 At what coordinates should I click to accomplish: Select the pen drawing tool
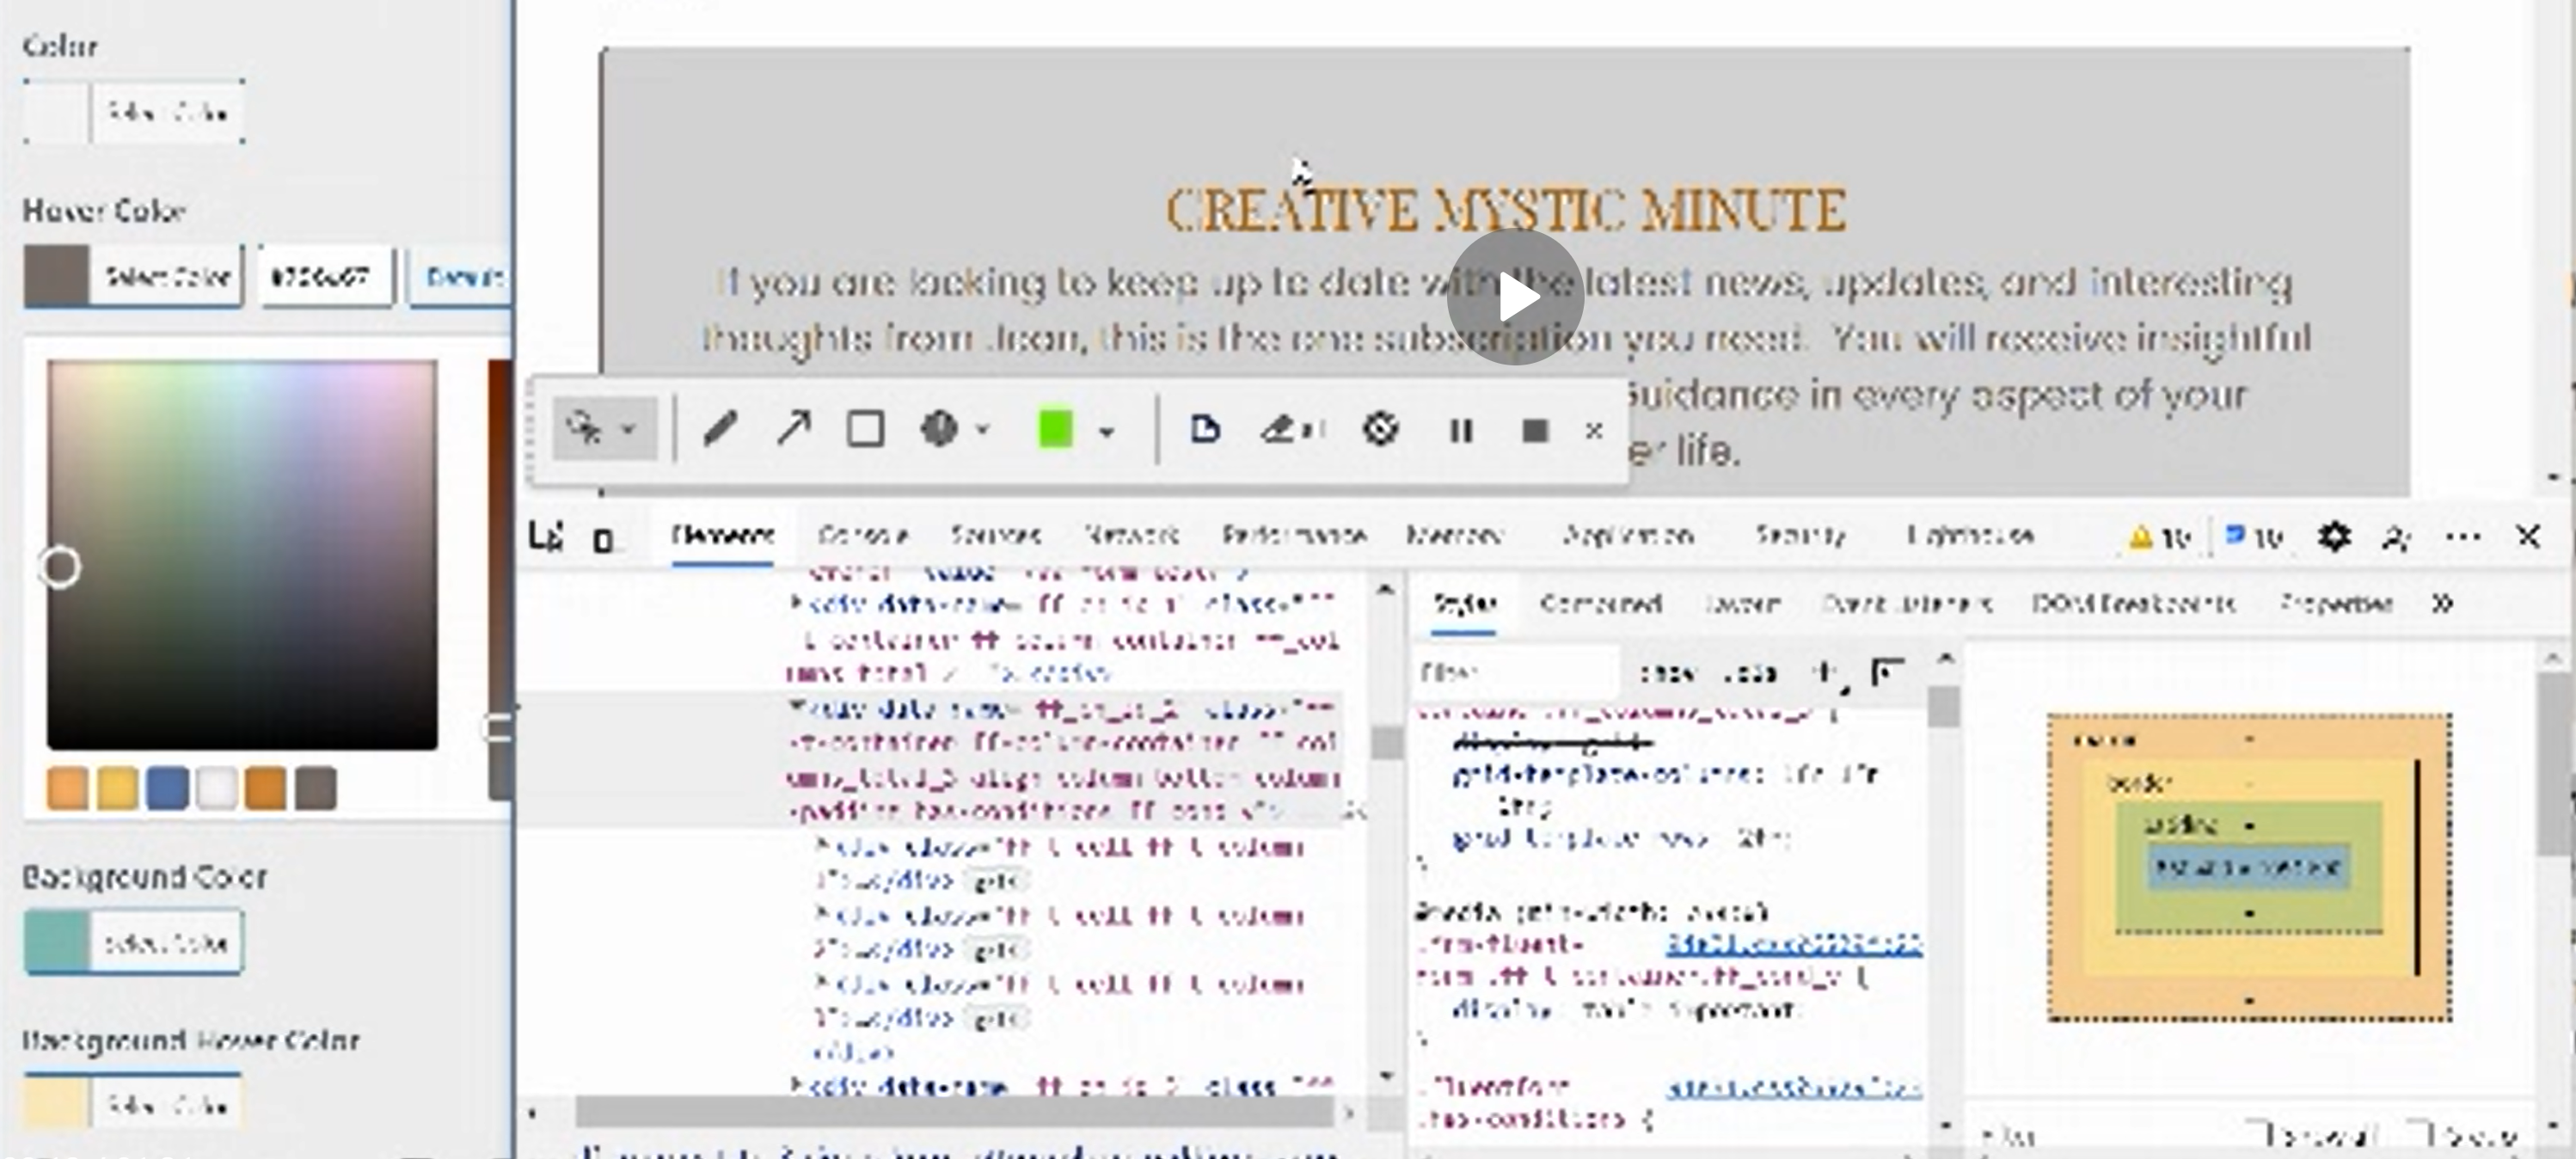click(720, 430)
